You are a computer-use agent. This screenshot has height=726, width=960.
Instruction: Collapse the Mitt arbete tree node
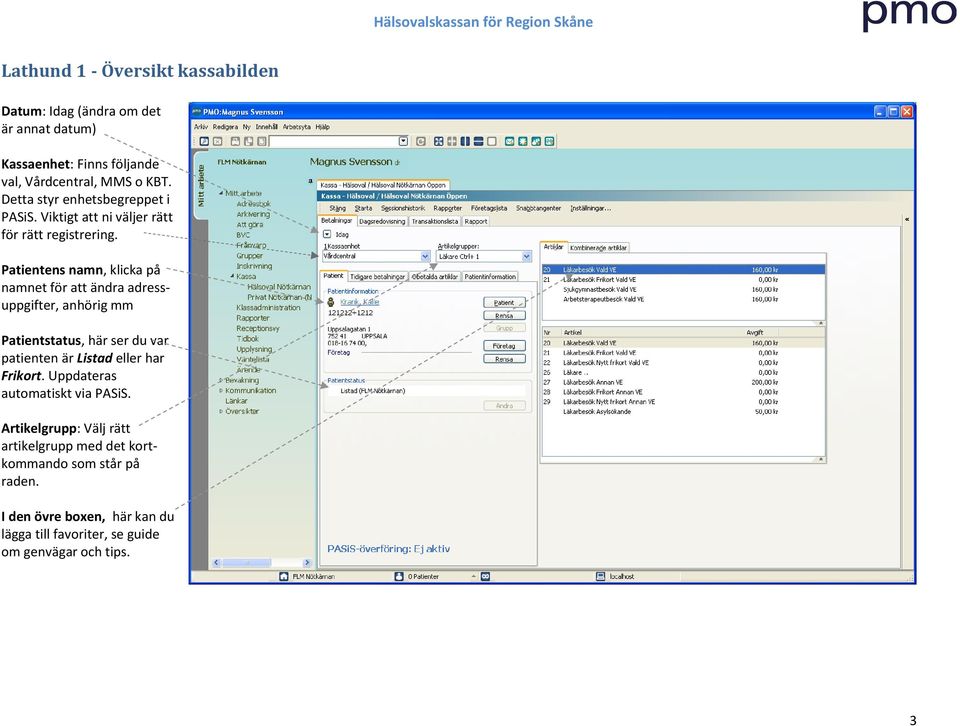221,193
